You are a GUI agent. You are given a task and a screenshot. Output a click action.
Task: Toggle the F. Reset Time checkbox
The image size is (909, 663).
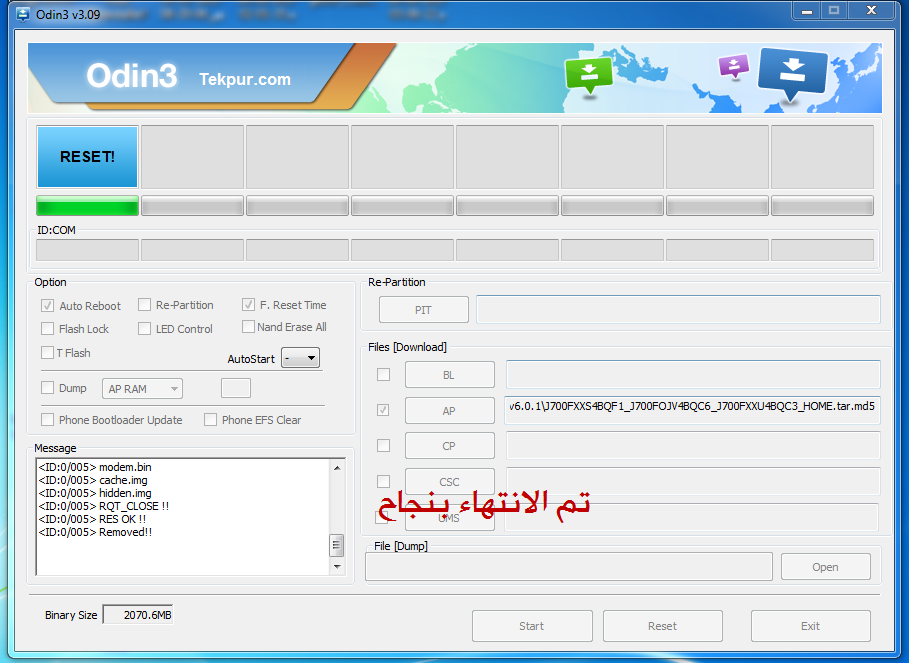tap(248, 304)
